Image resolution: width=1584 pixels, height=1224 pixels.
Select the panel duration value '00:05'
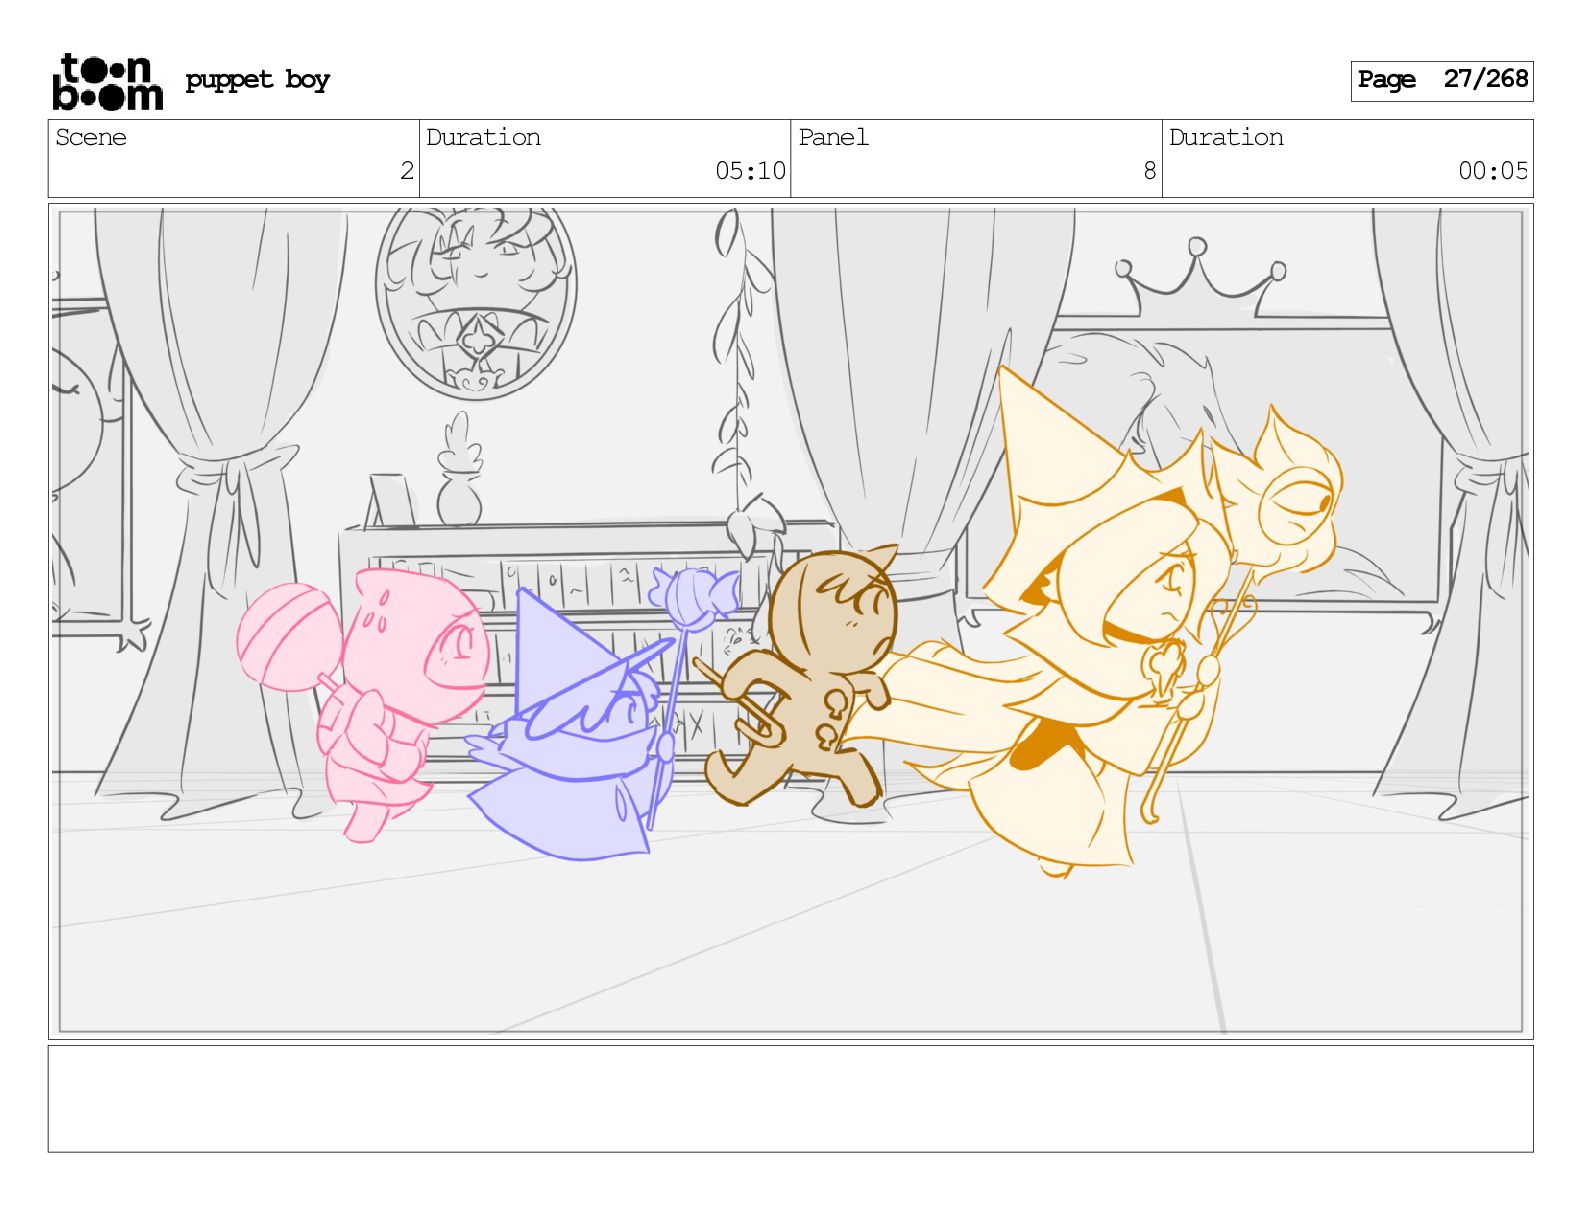[x=1493, y=171]
